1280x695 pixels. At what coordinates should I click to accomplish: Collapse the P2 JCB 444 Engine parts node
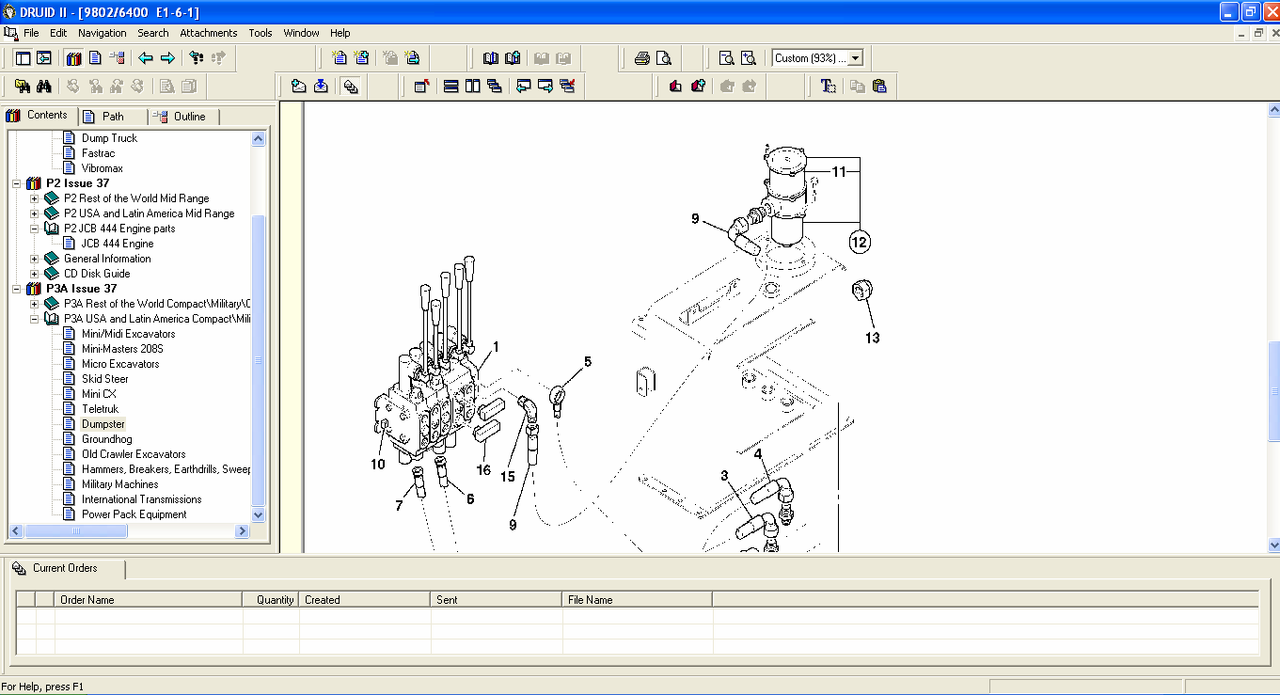point(34,229)
